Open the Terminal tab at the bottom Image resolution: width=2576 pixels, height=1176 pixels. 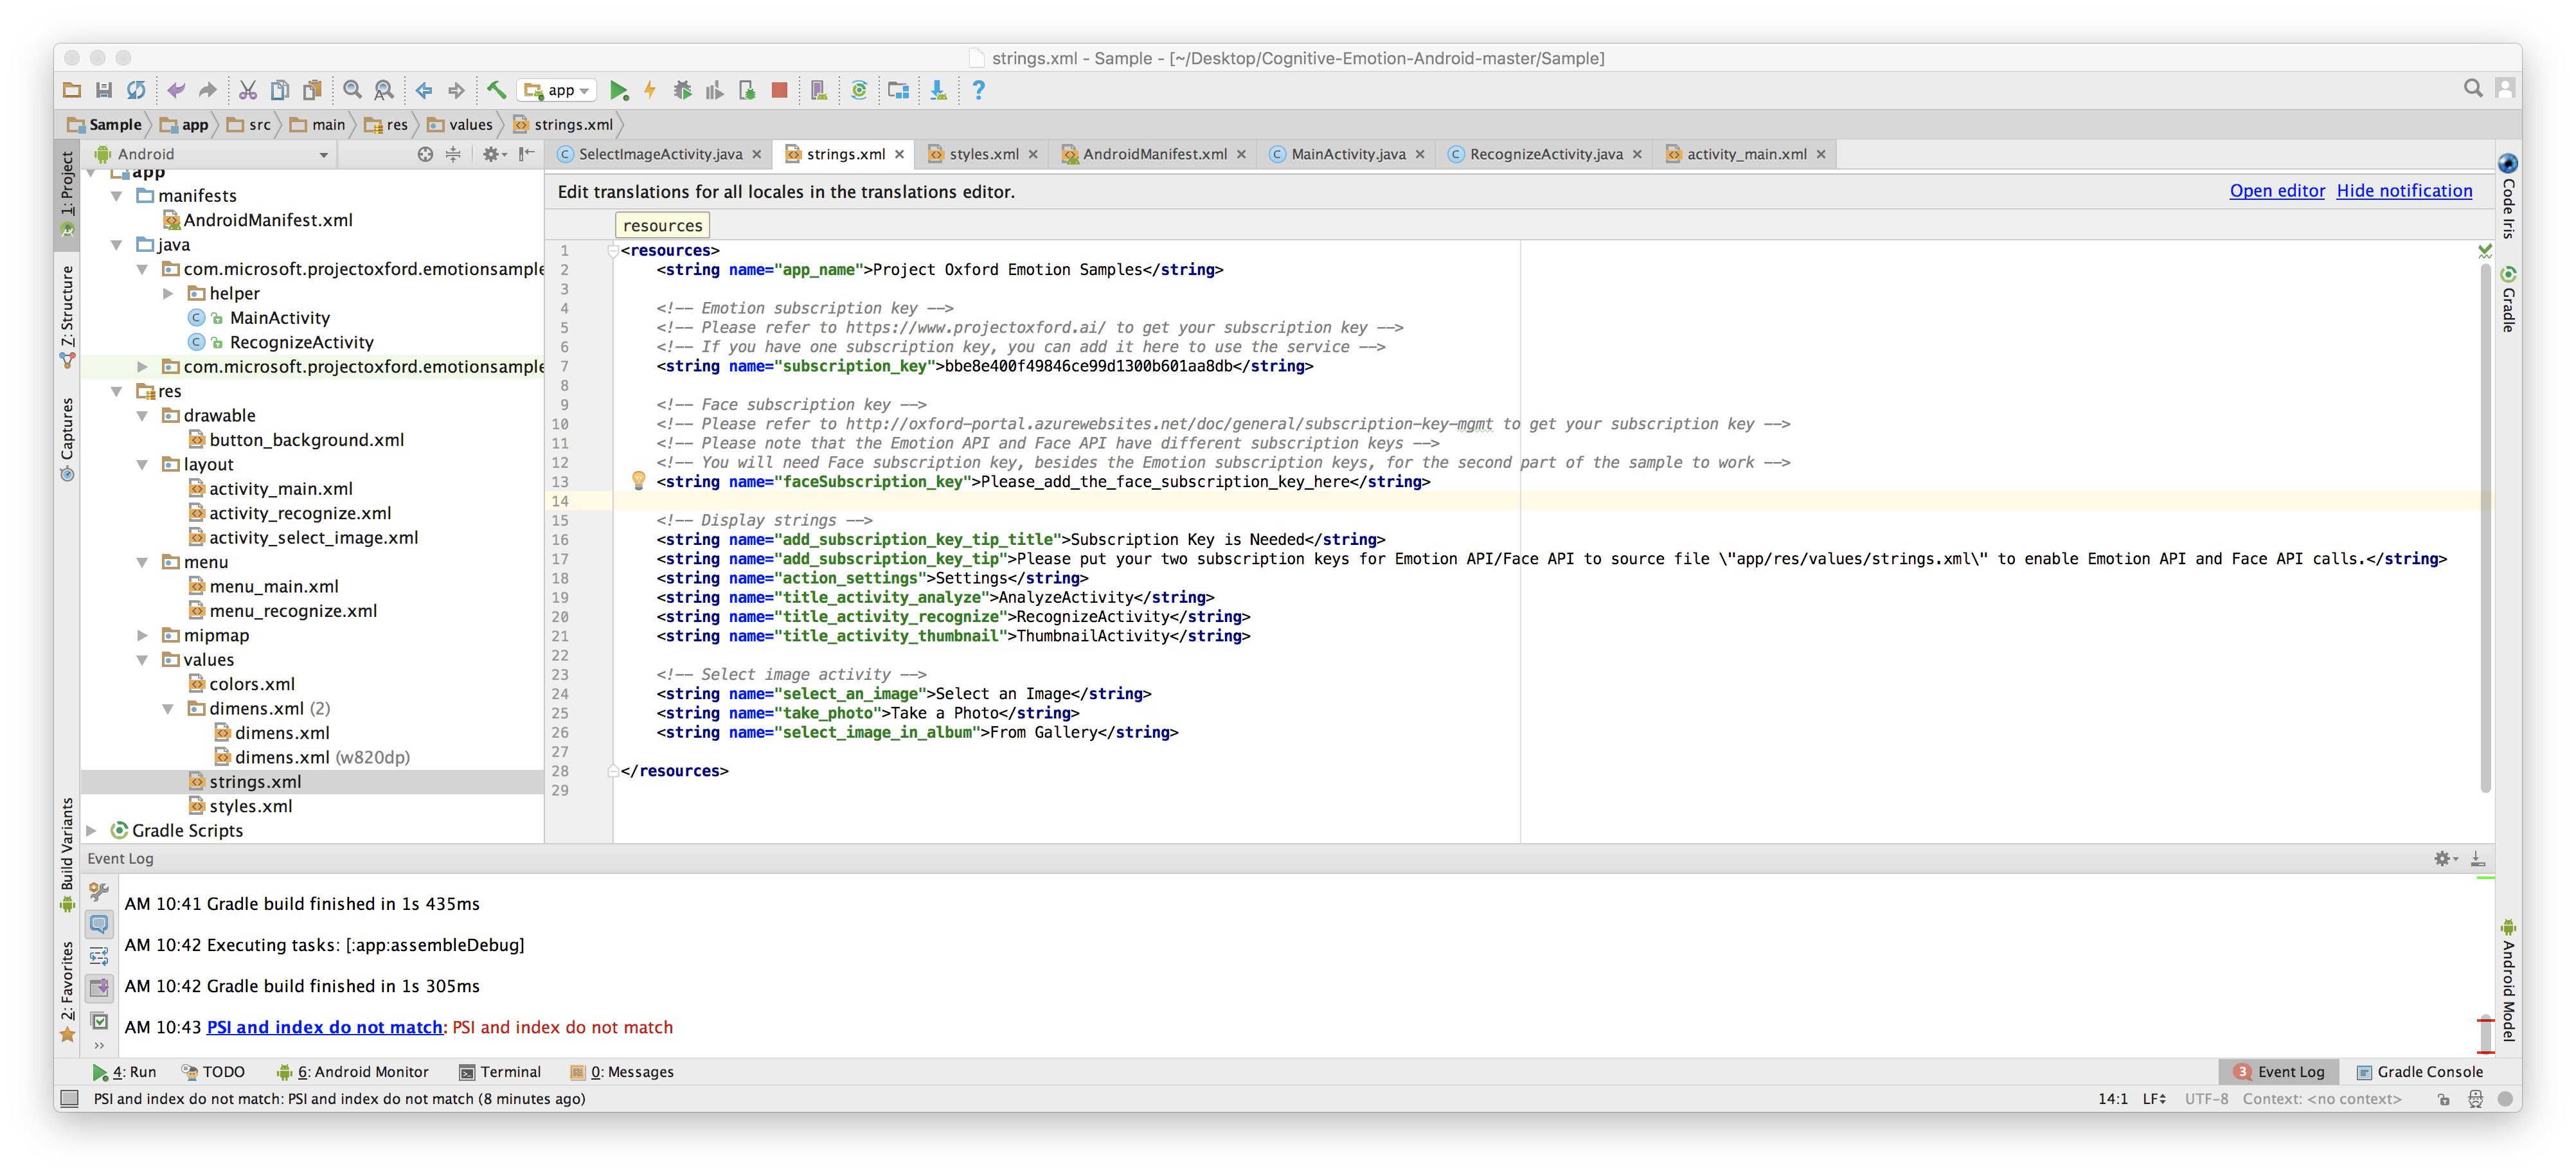(501, 1071)
